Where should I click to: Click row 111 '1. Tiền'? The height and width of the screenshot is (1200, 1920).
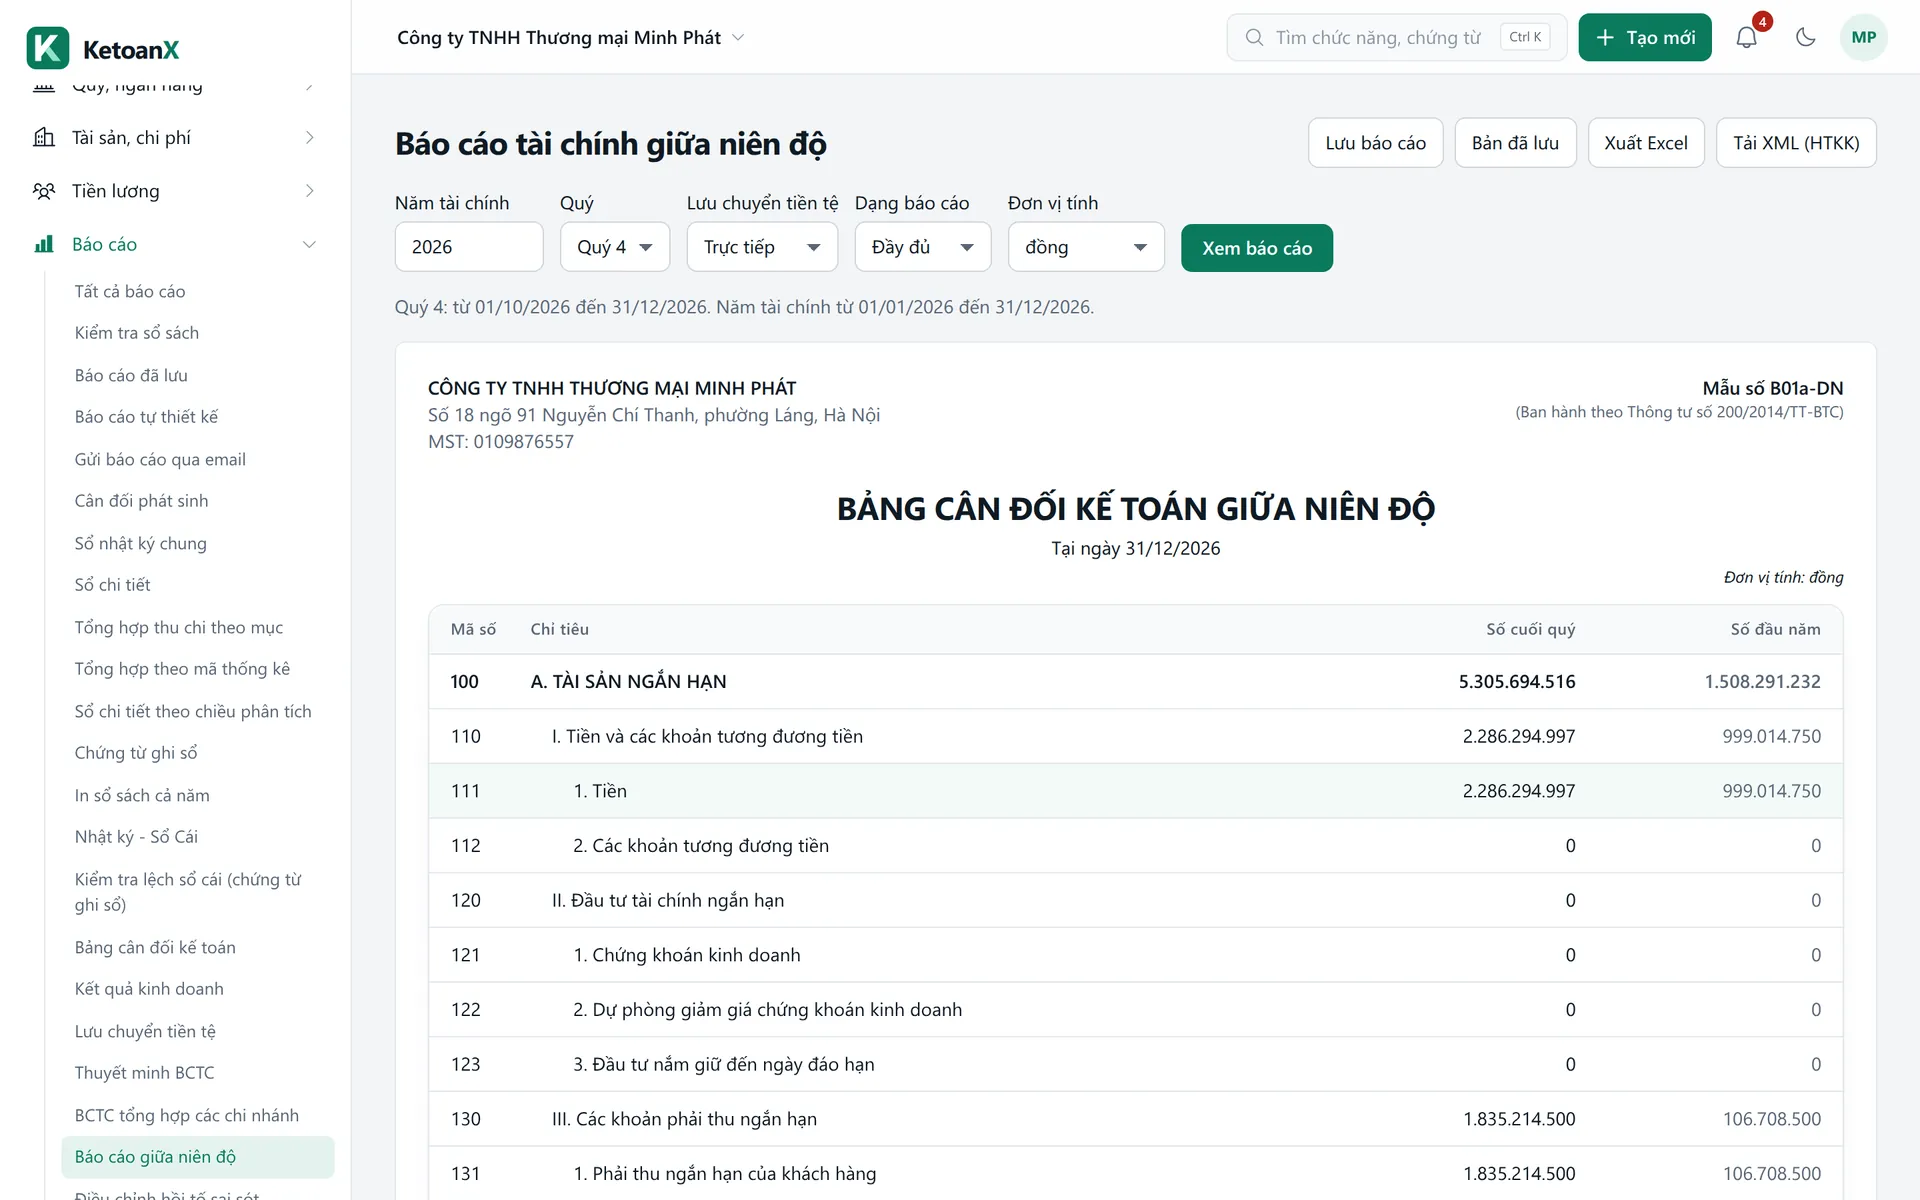click(x=1135, y=791)
